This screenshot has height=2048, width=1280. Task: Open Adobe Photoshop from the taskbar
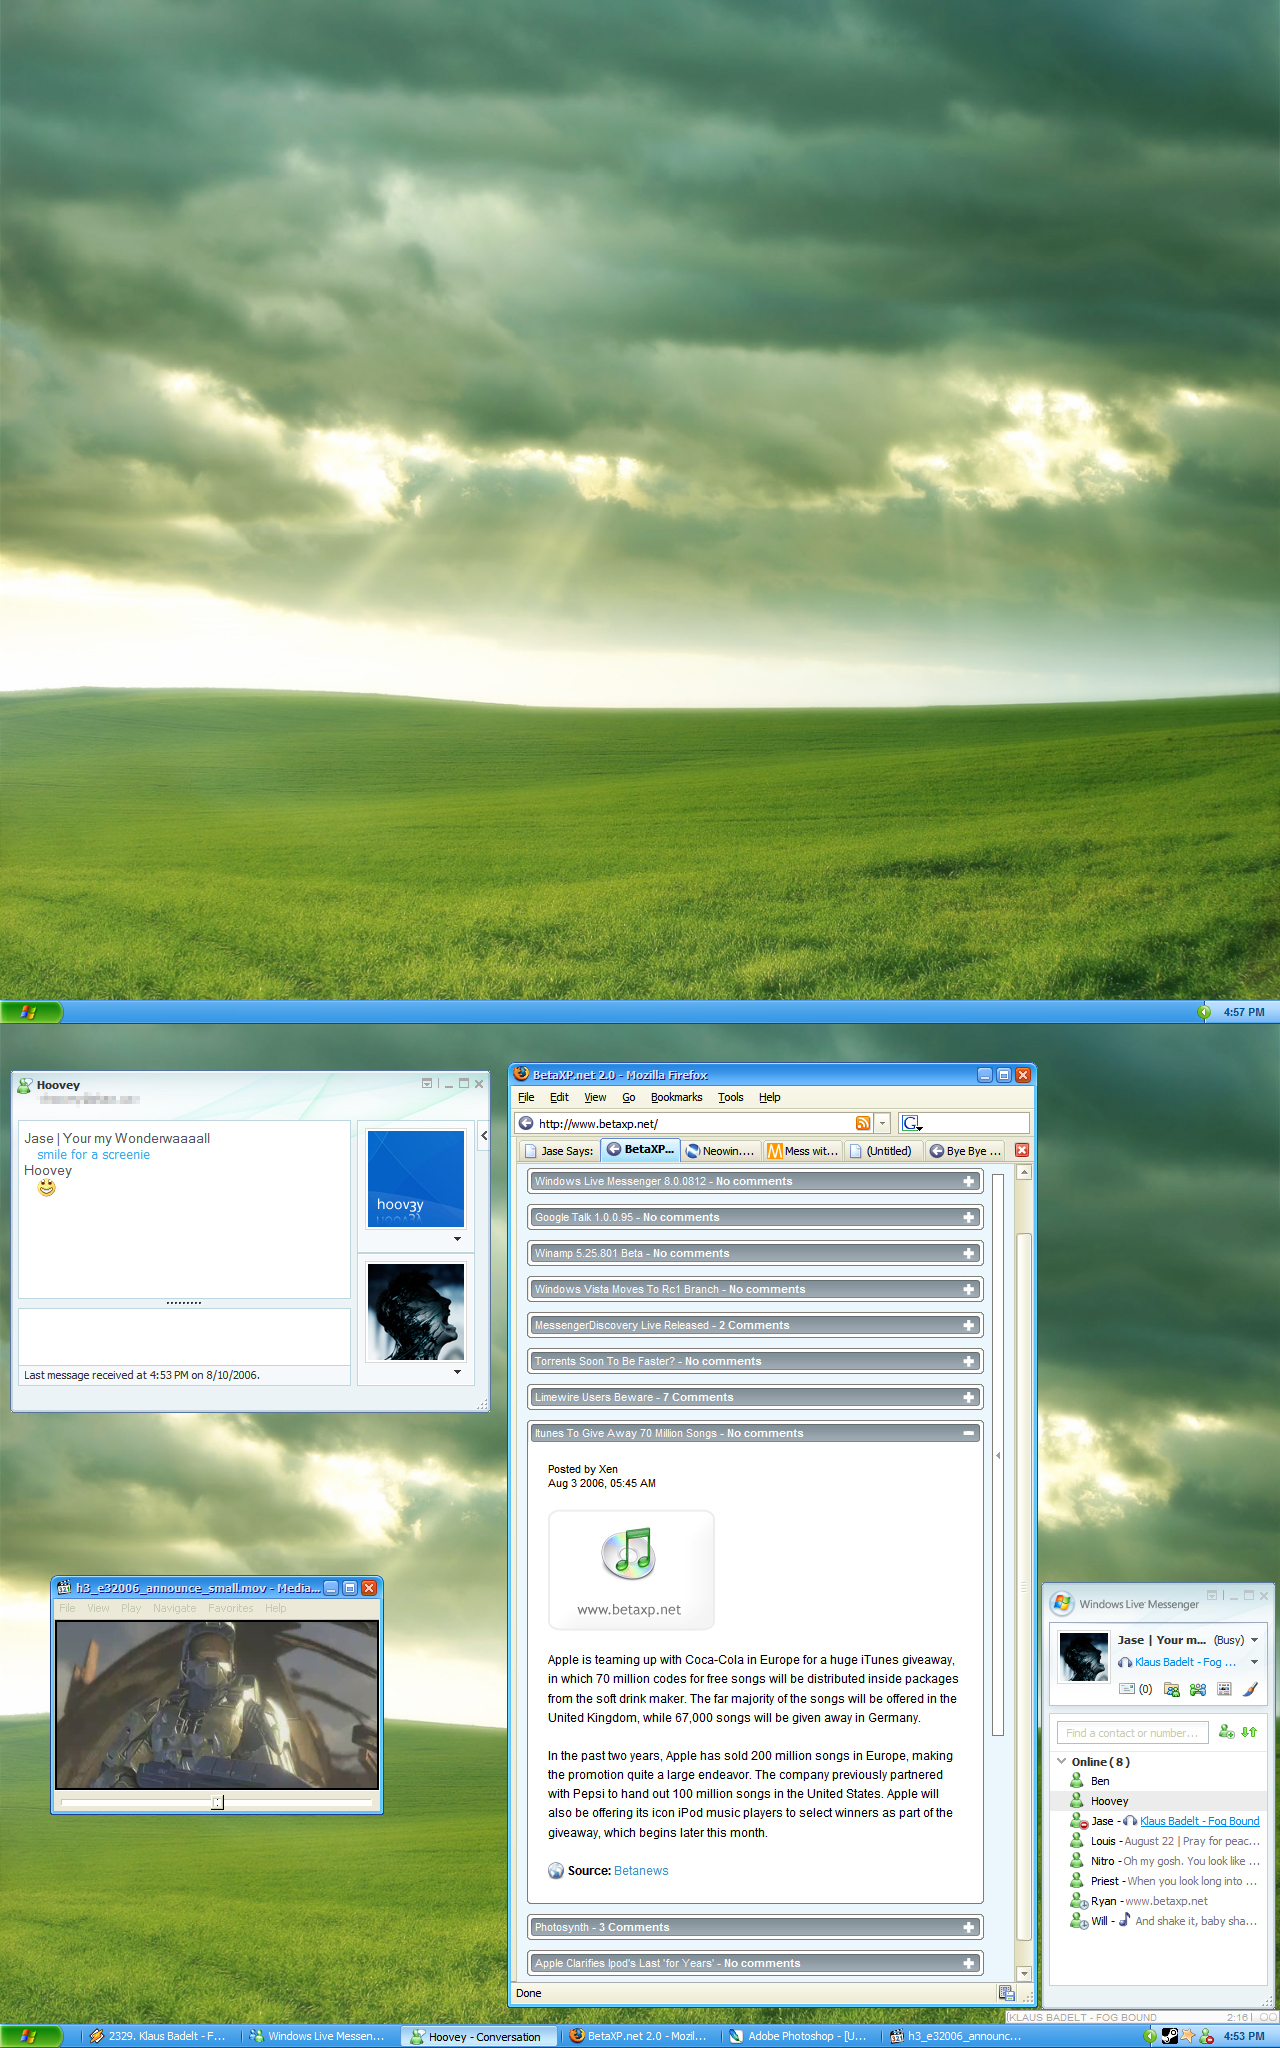tap(800, 2036)
